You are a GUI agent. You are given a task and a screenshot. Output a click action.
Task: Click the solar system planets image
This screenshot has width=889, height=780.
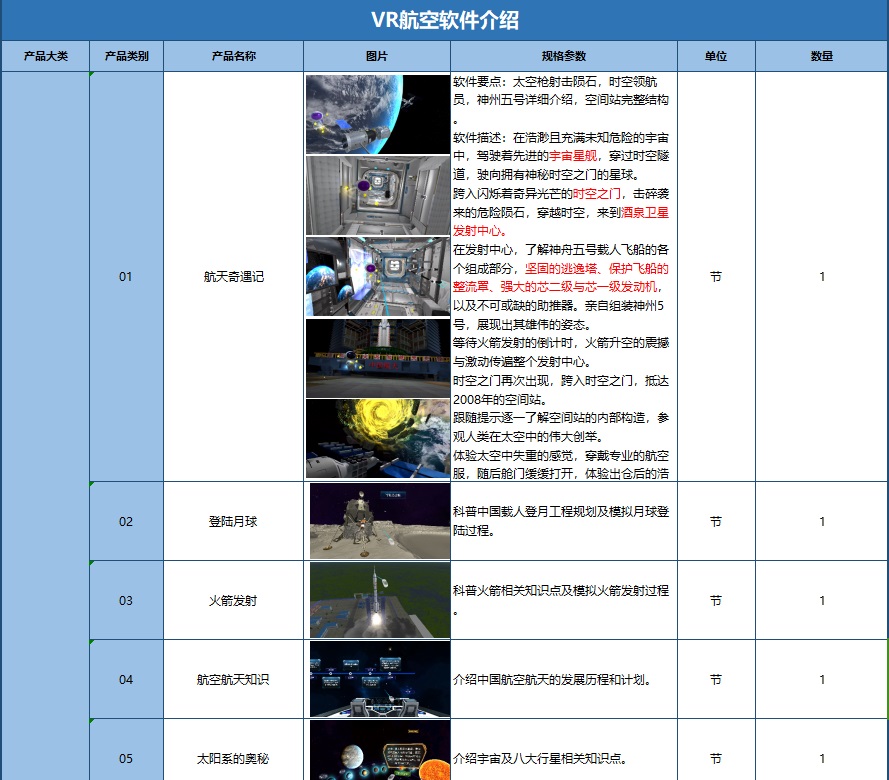380,750
